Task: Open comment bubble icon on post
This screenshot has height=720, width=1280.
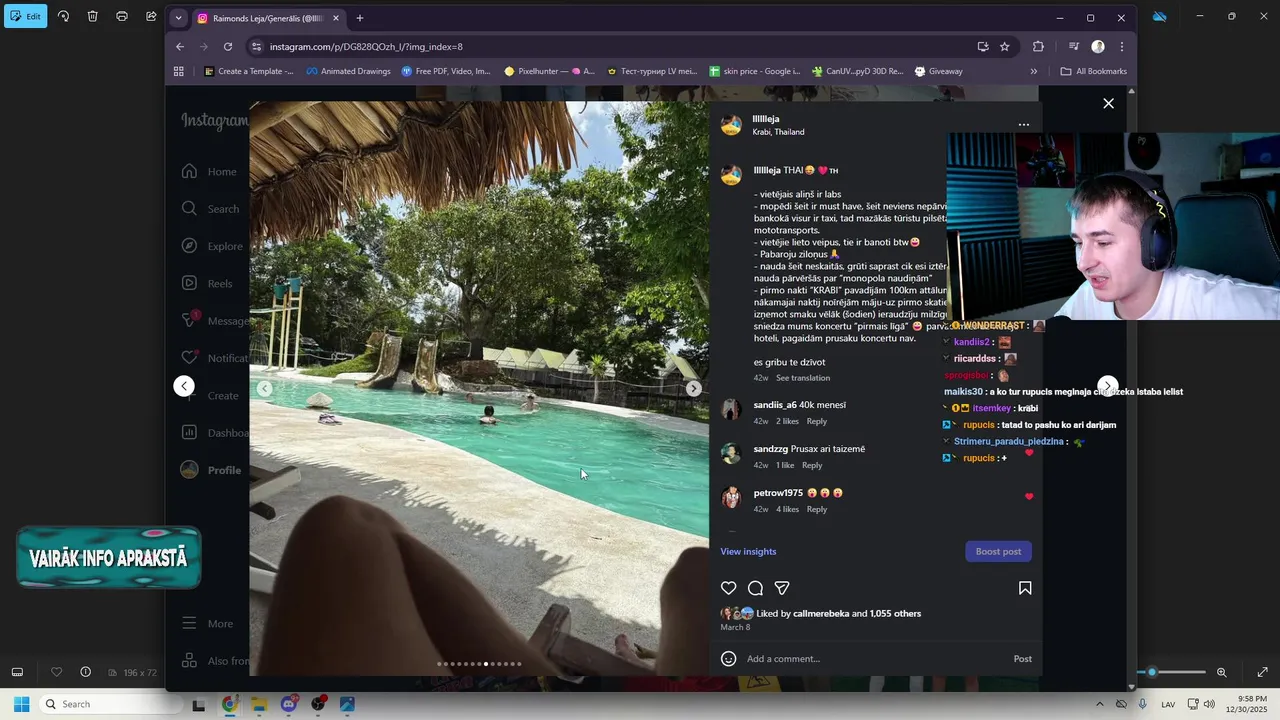Action: pos(756,588)
